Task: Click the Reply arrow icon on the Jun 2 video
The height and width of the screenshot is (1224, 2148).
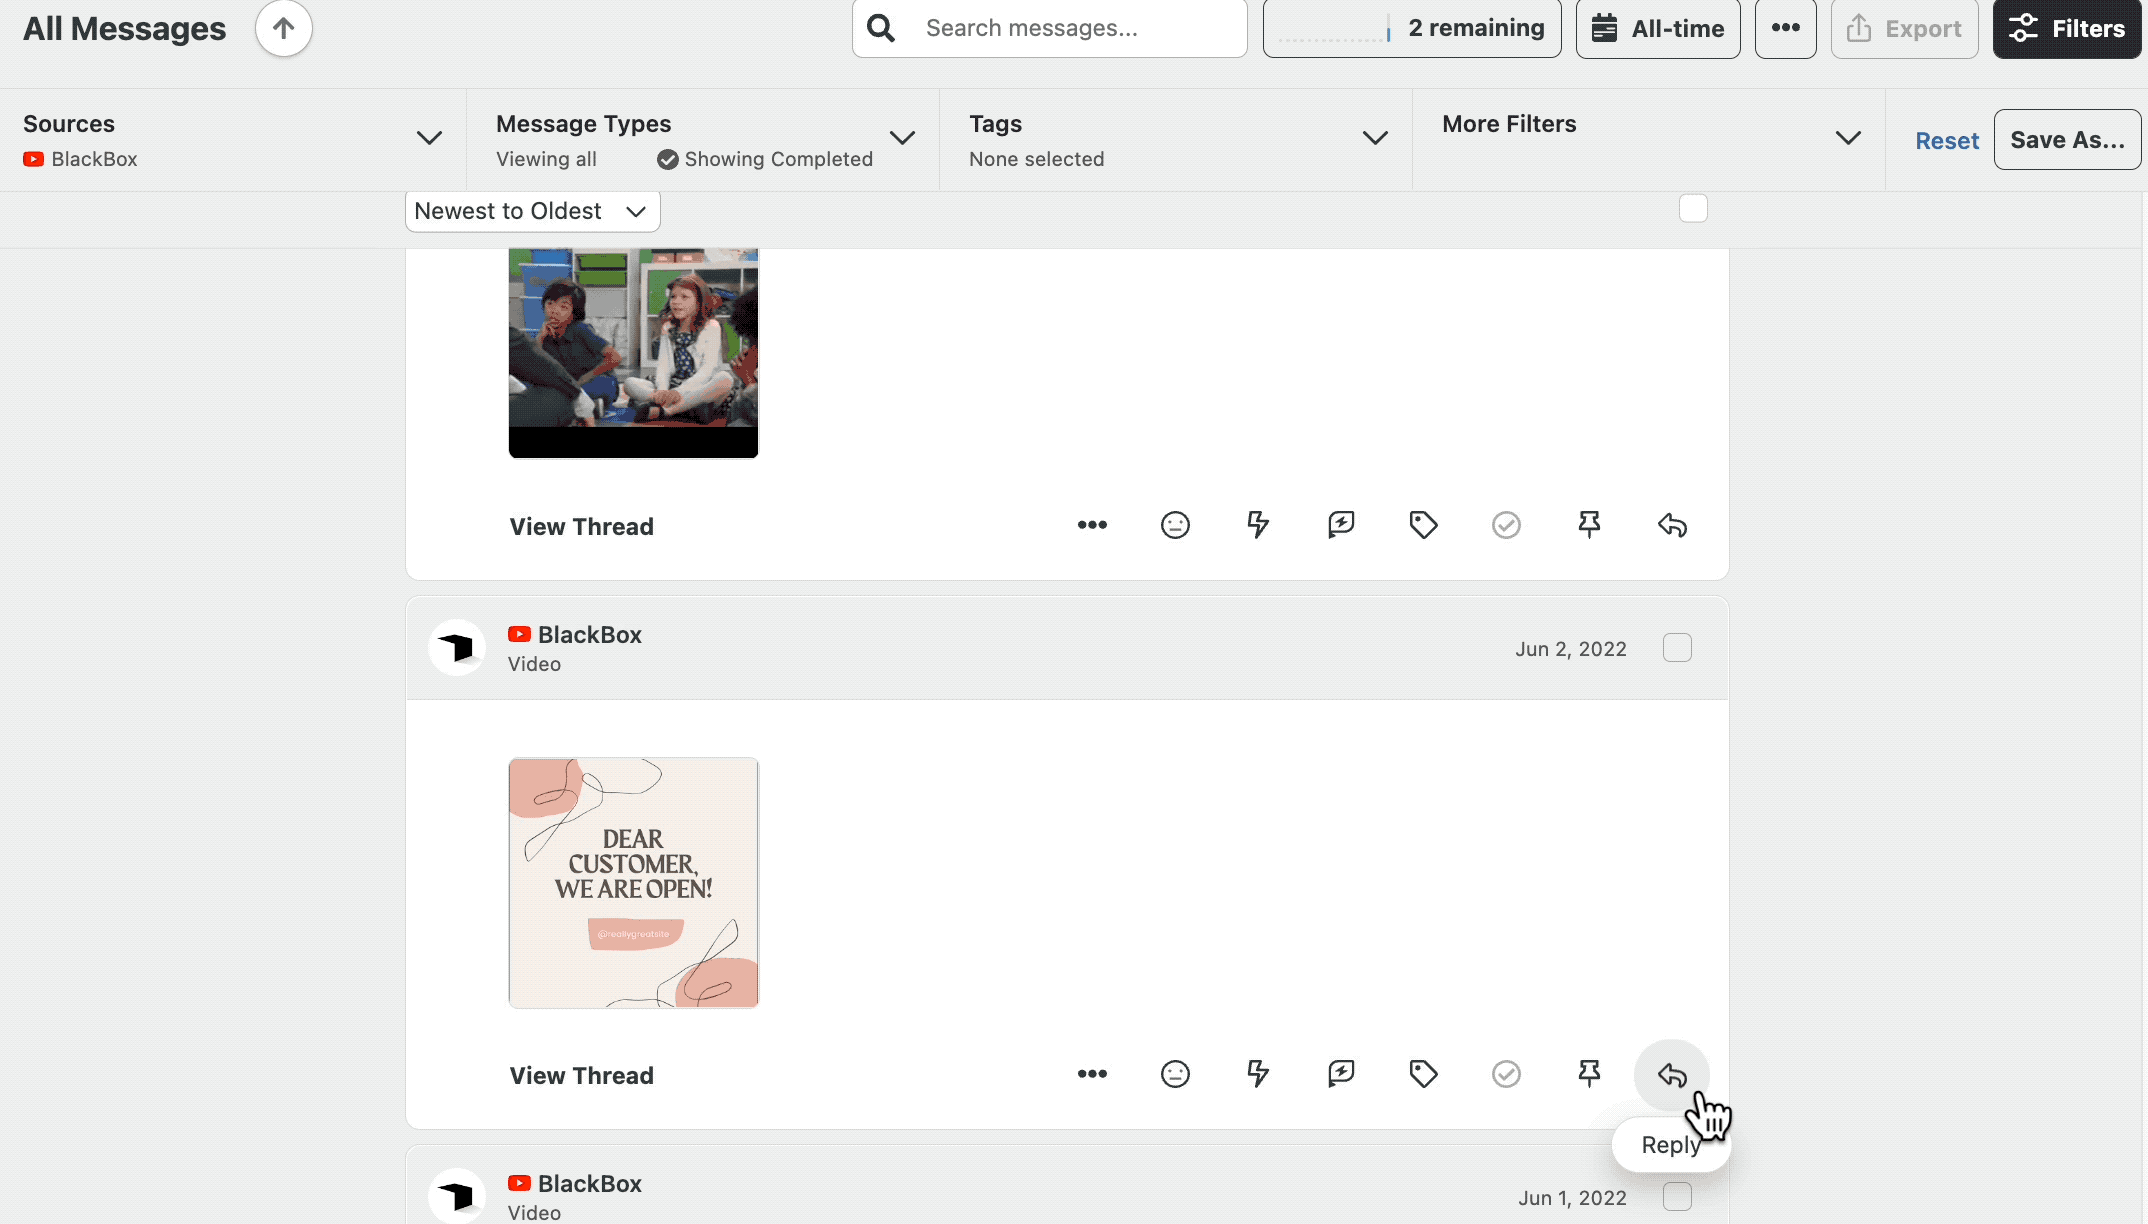Action: coord(1672,1076)
